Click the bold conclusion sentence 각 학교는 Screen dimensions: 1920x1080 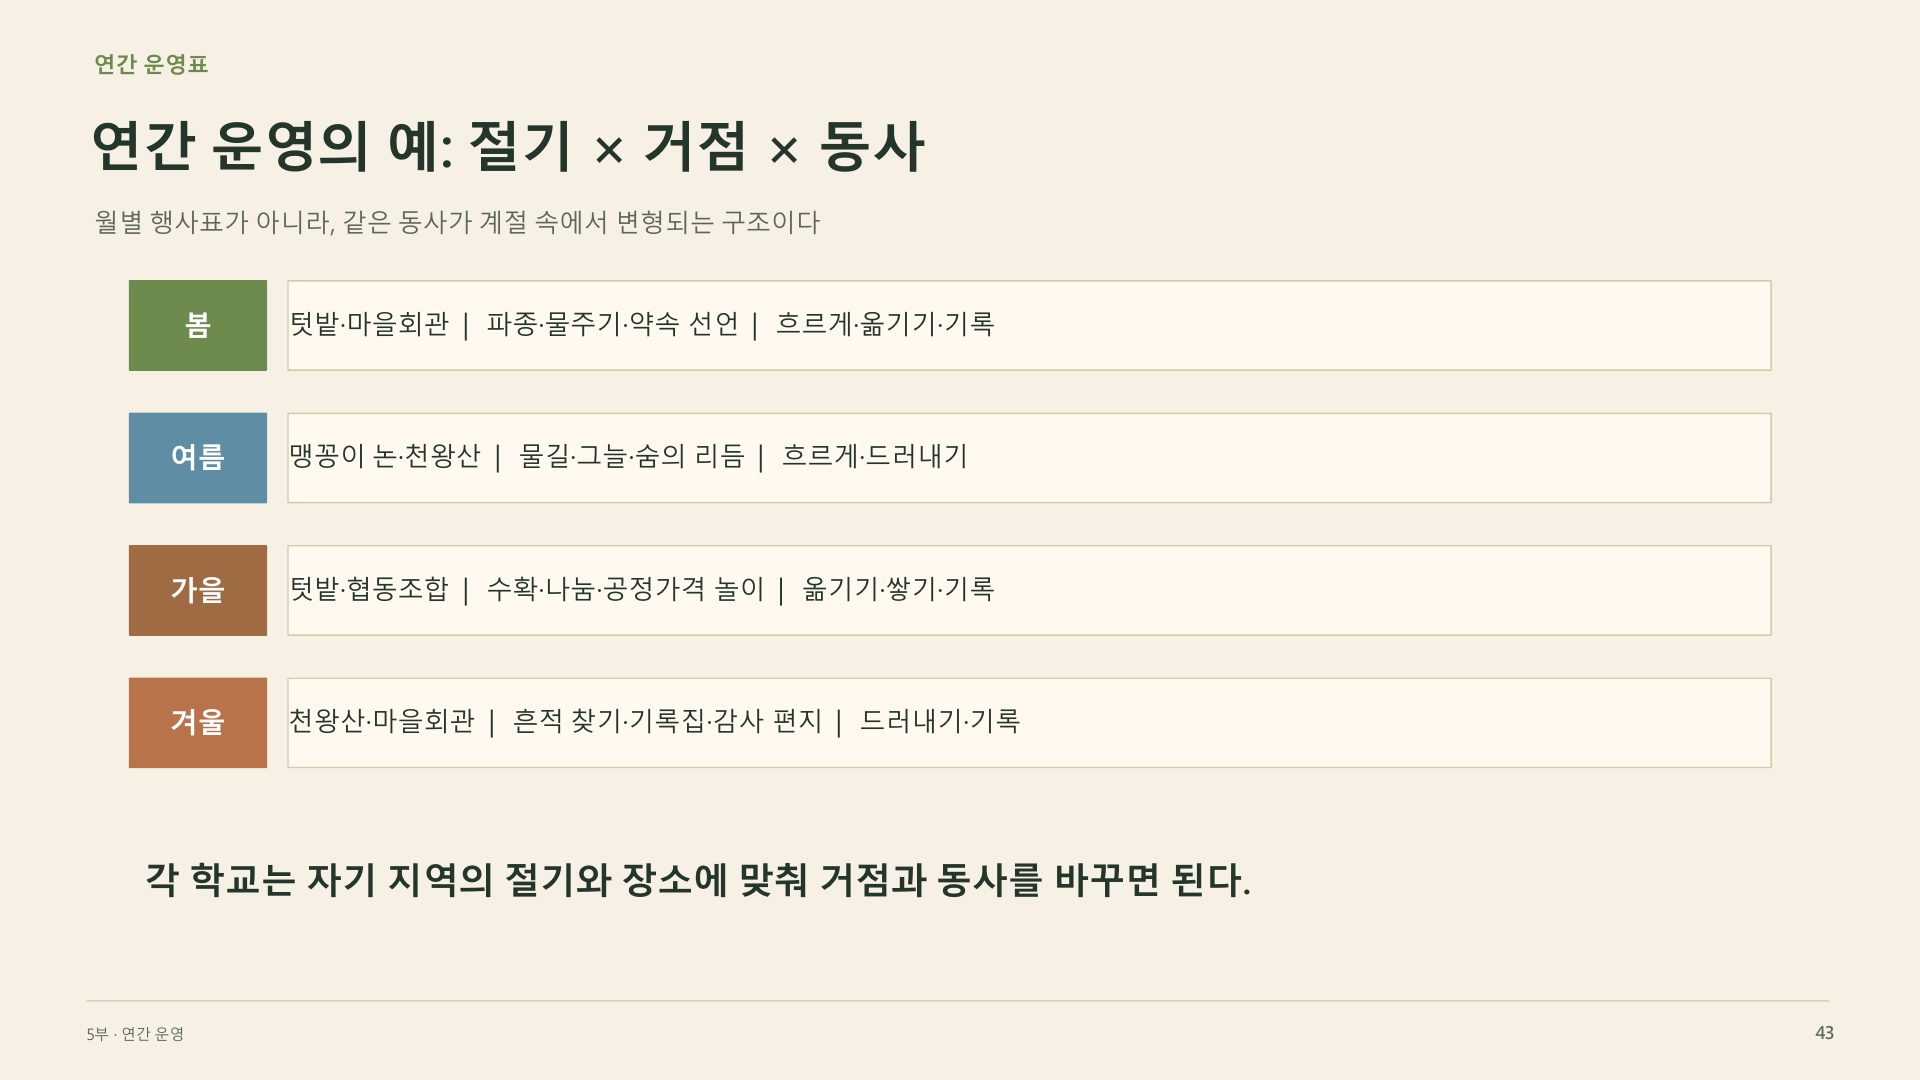(x=698, y=880)
